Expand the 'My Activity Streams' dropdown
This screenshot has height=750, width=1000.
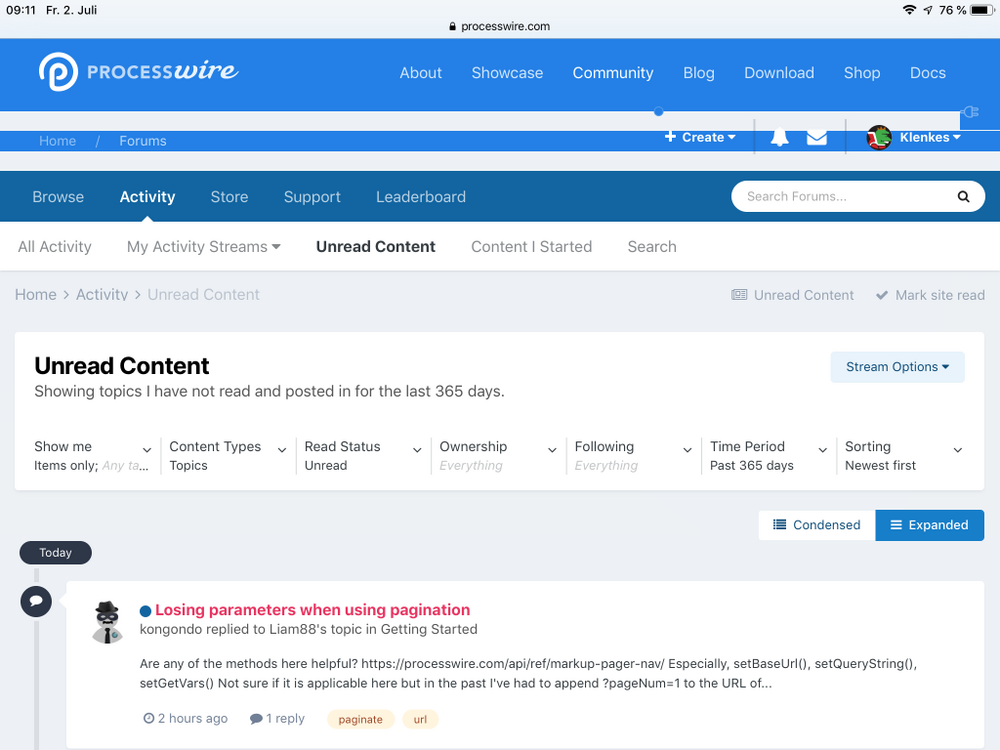(203, 246)
